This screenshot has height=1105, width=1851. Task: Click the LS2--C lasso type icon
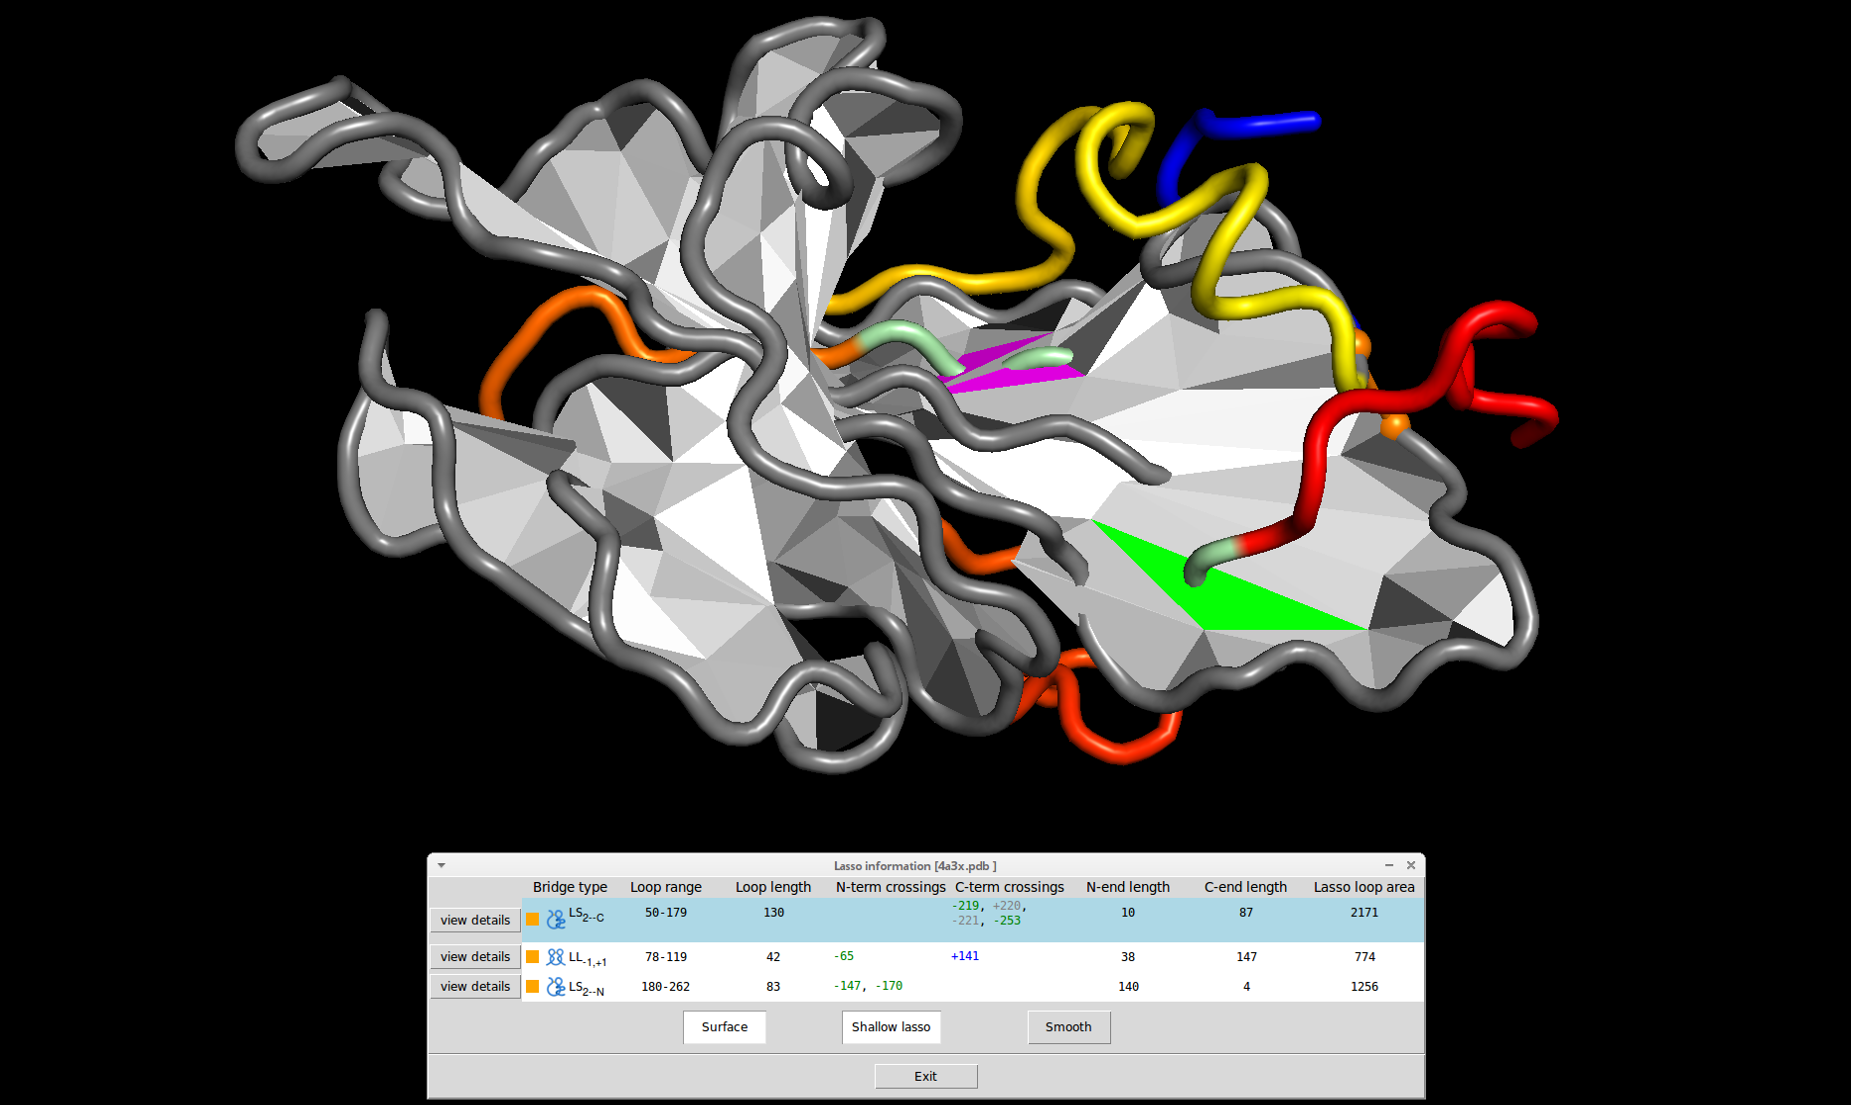coord(556,918)
